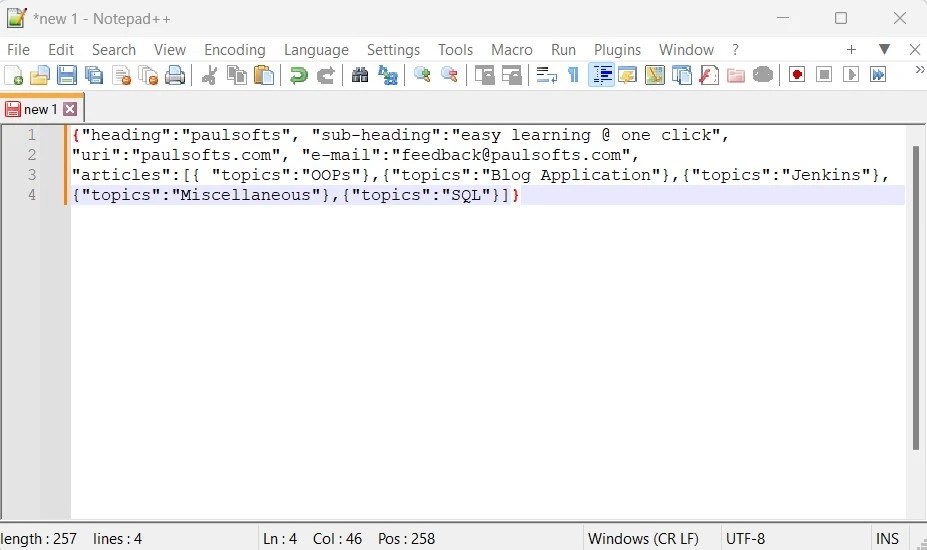Image resolution: width=927 pixels, height=550 pixels.
Task: Open the View menu
Action: coord(170,50)
